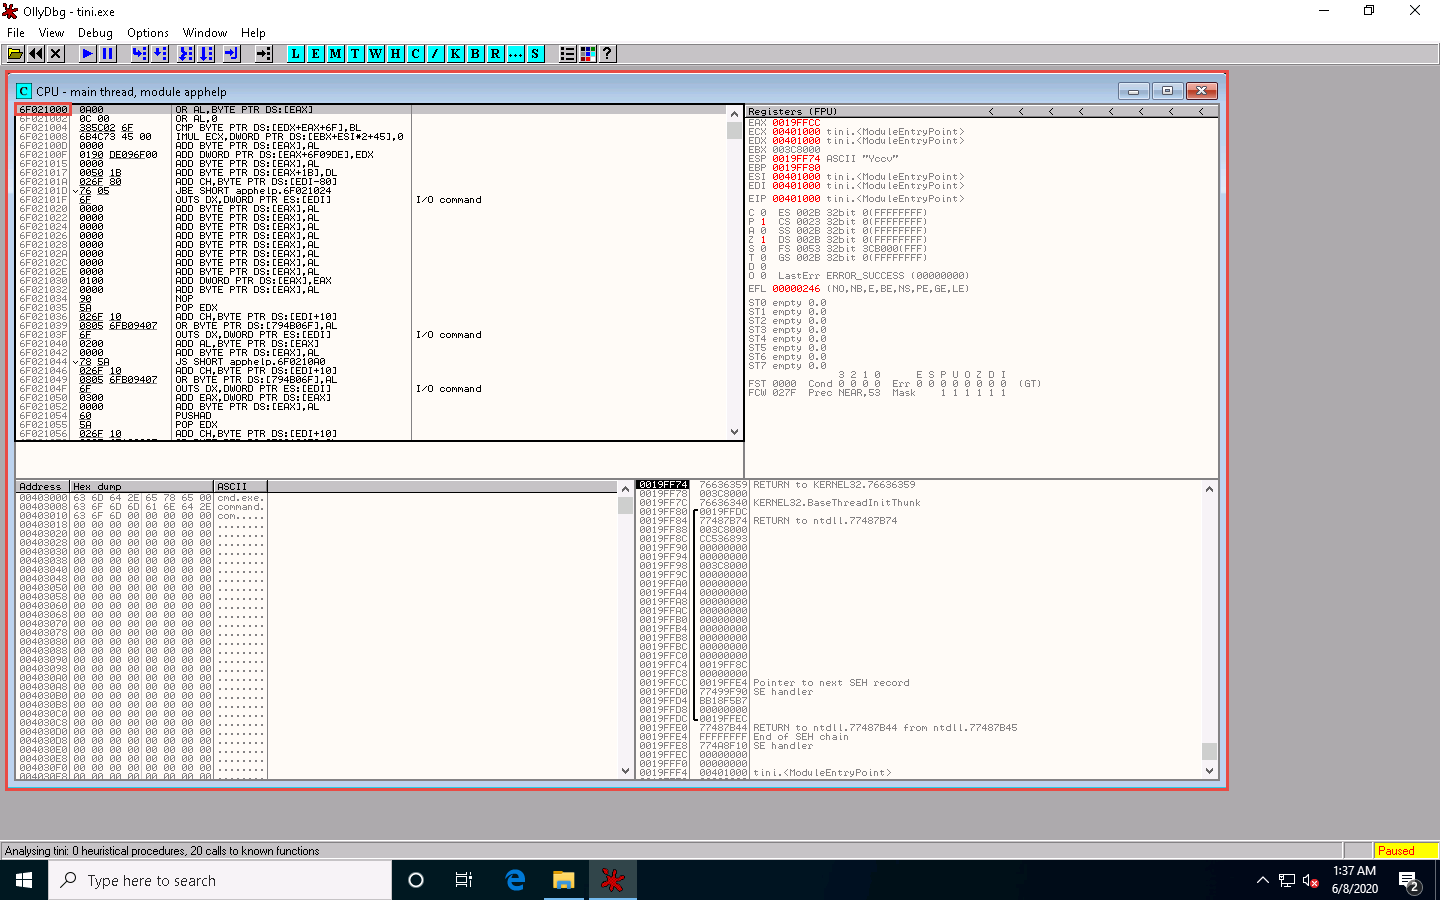
Task: Show Memory map with the M button
Action: [x=336, y=54]
